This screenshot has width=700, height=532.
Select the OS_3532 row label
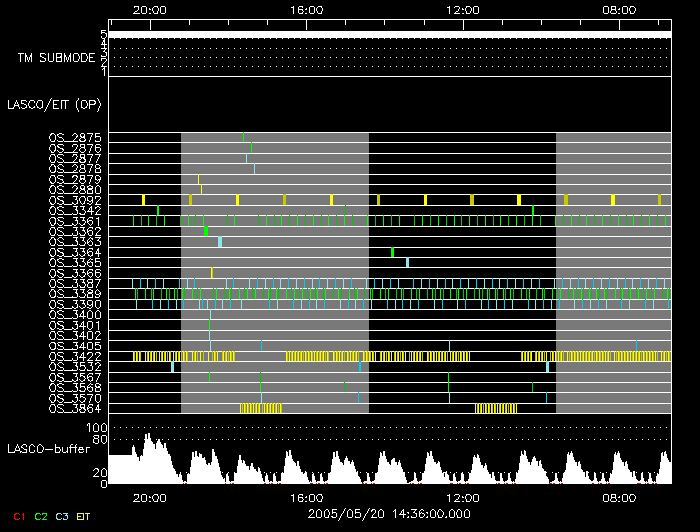pyautogui.click(x=74, y=367)
